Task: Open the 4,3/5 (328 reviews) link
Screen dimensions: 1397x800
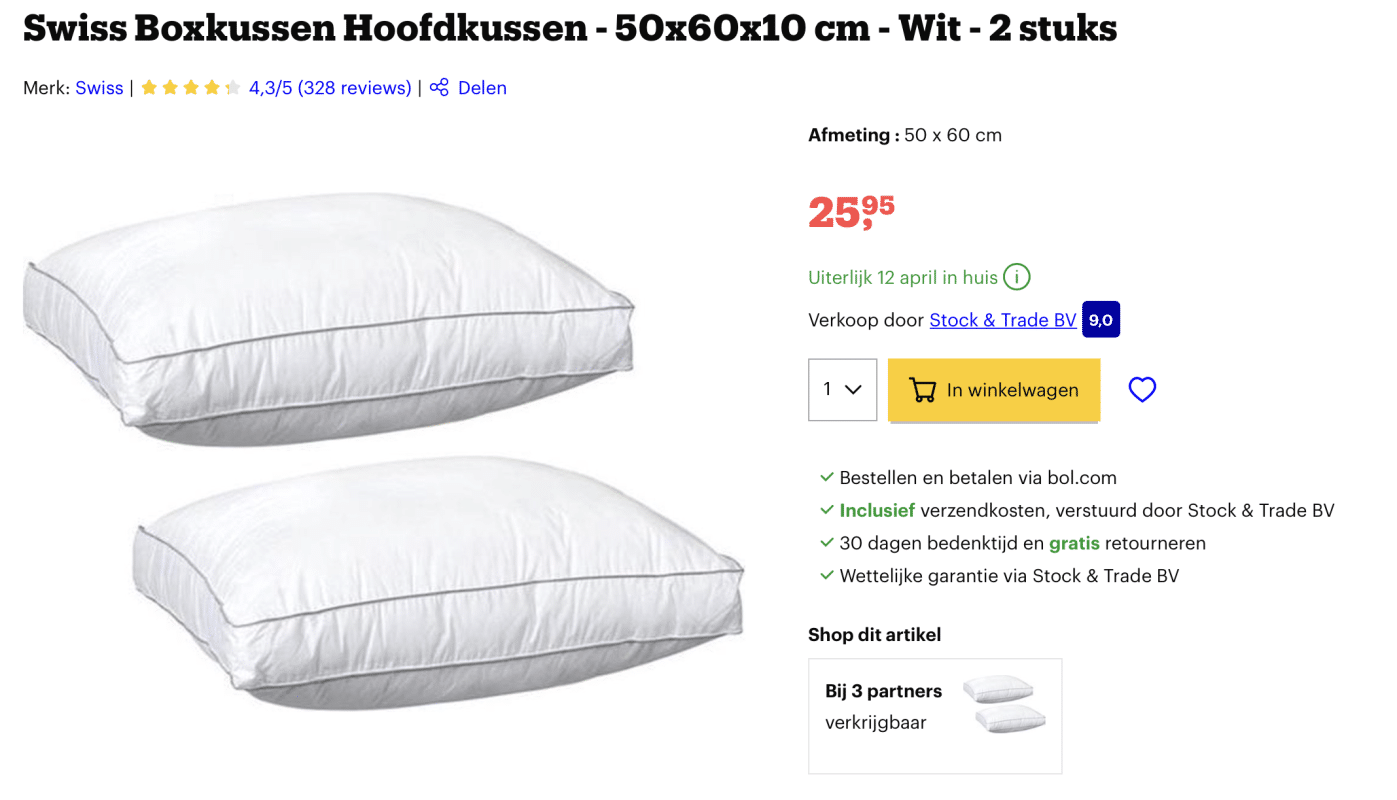Action: [330, 88]
